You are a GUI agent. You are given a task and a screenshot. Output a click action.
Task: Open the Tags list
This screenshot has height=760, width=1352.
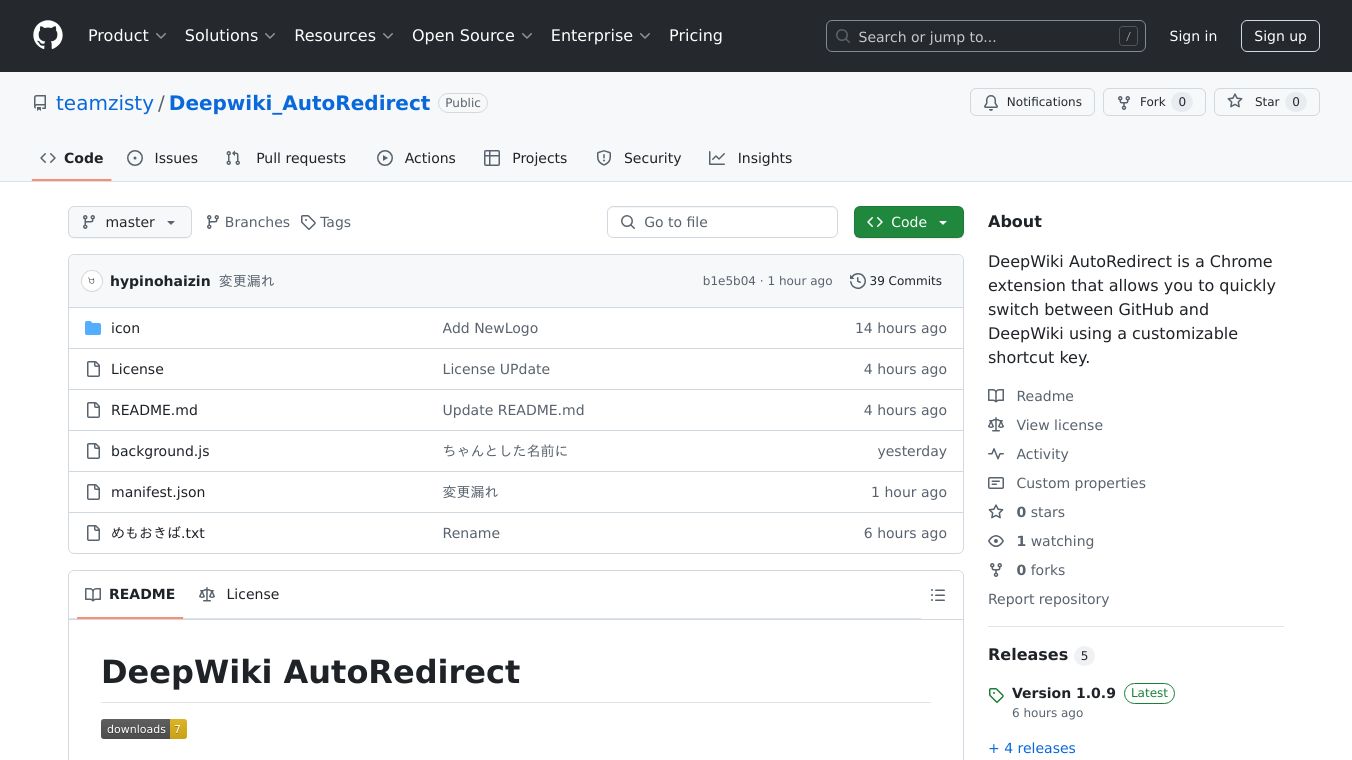326,222
